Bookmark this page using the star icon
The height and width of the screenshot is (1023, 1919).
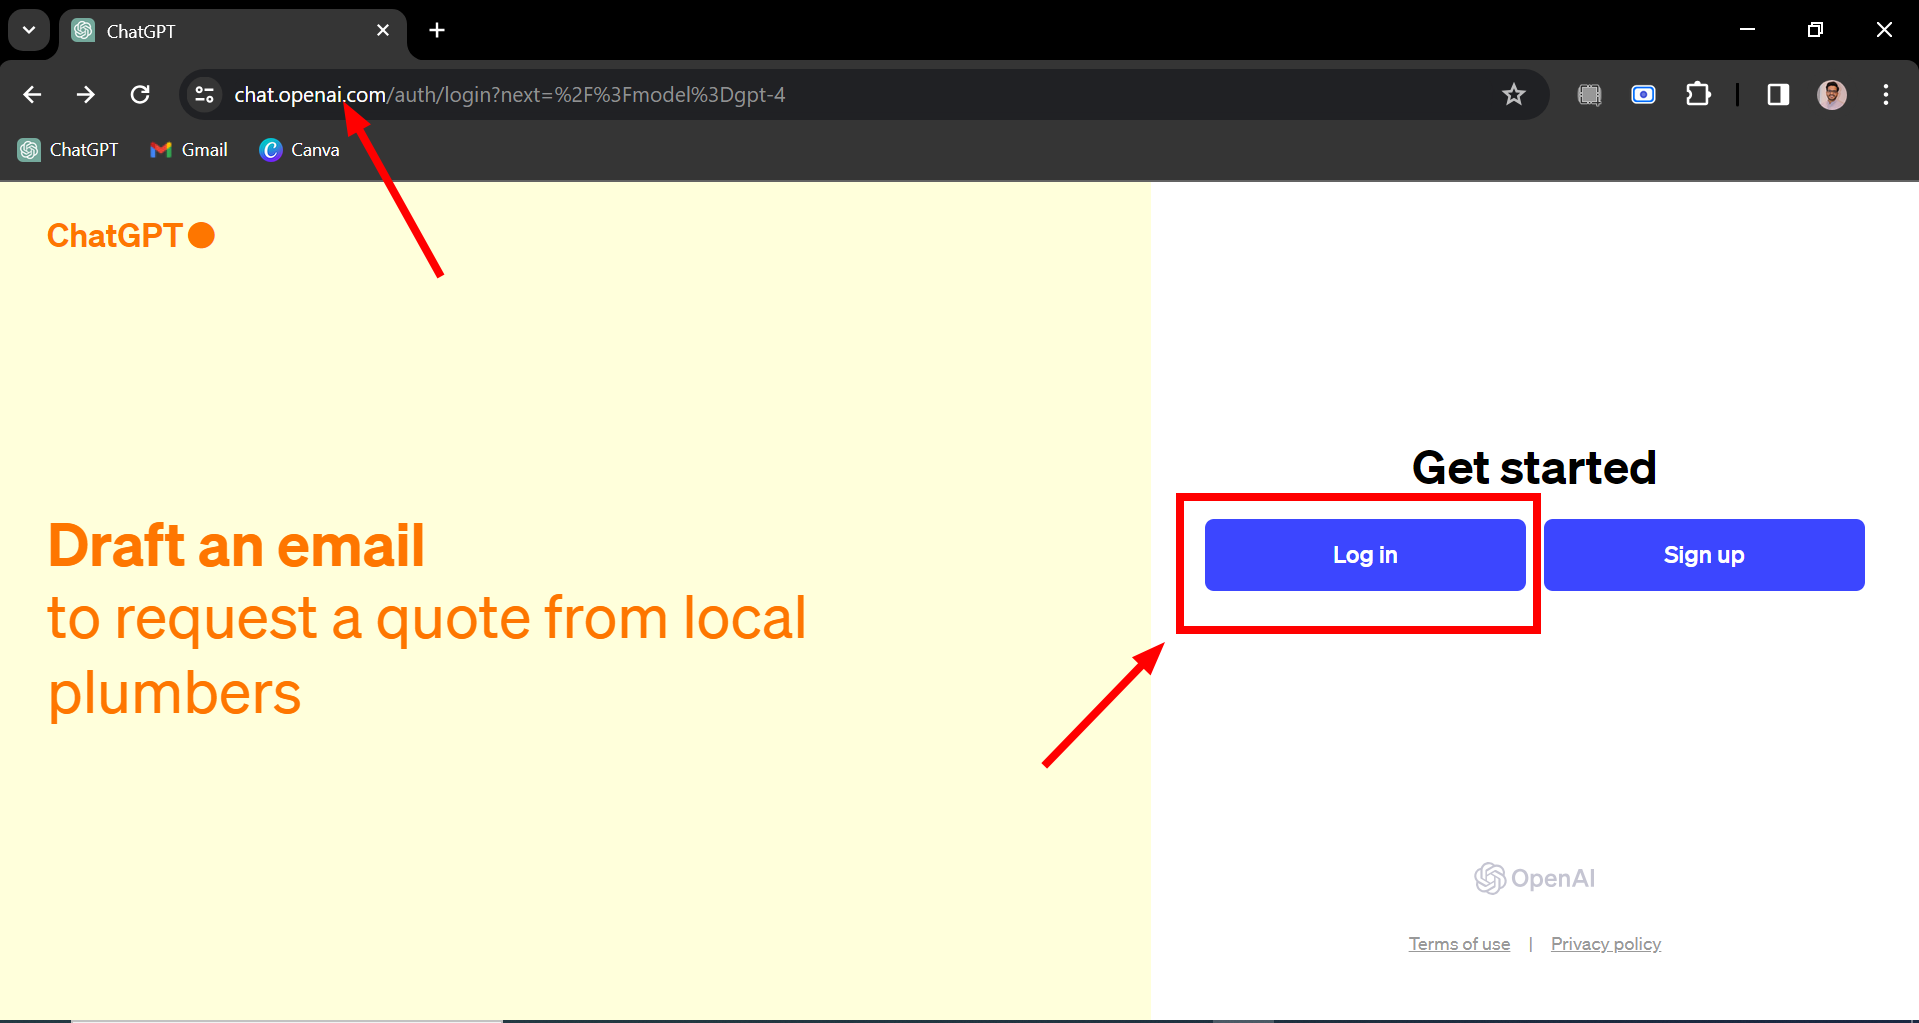click(x=1513, y=94)
